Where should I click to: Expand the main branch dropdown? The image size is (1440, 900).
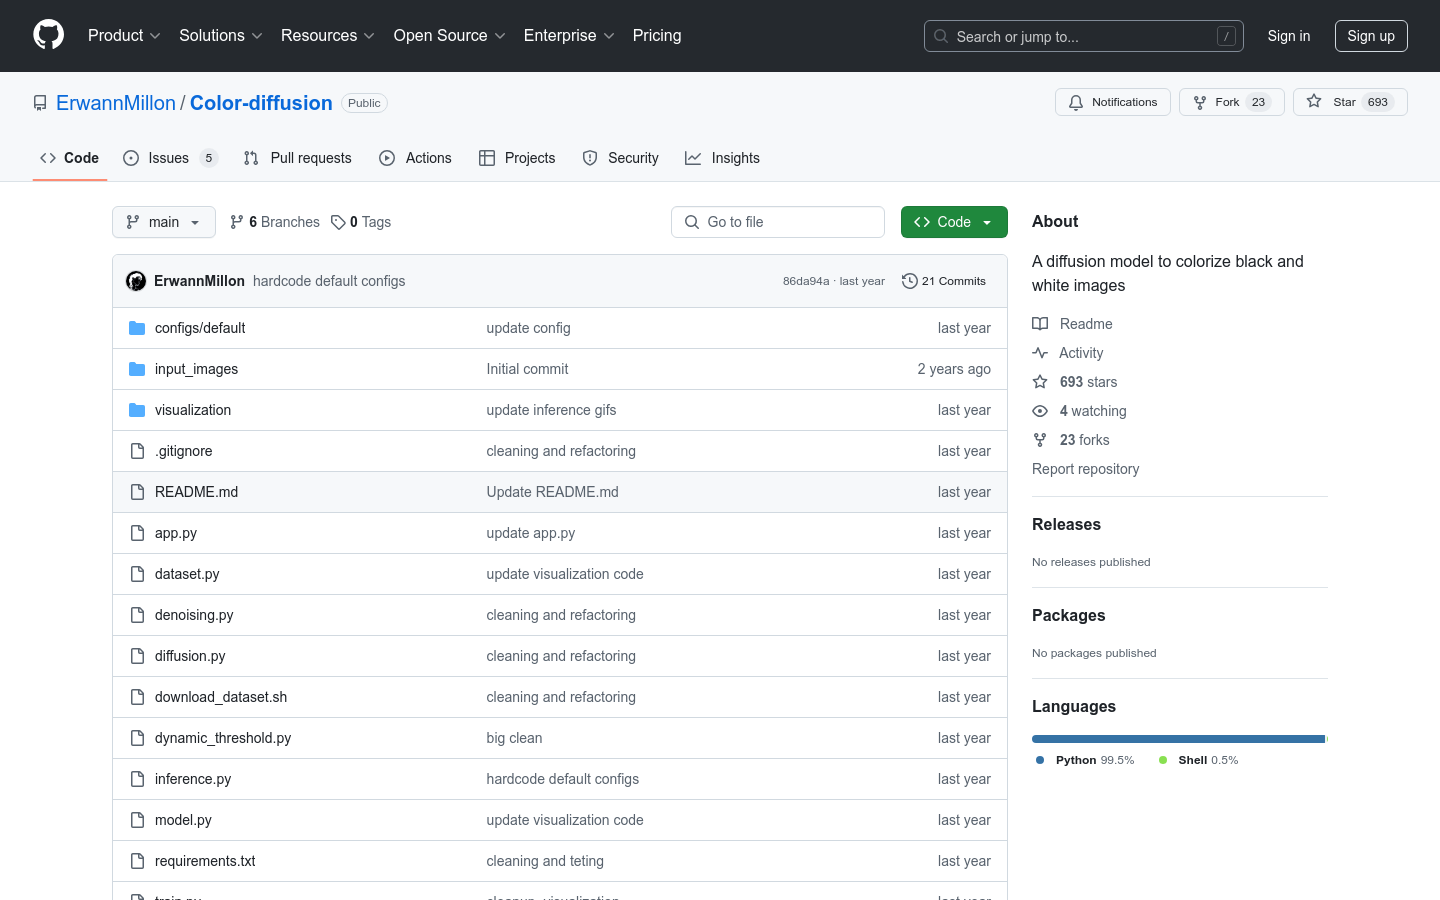pyautogui.click(x=164, y=222)
